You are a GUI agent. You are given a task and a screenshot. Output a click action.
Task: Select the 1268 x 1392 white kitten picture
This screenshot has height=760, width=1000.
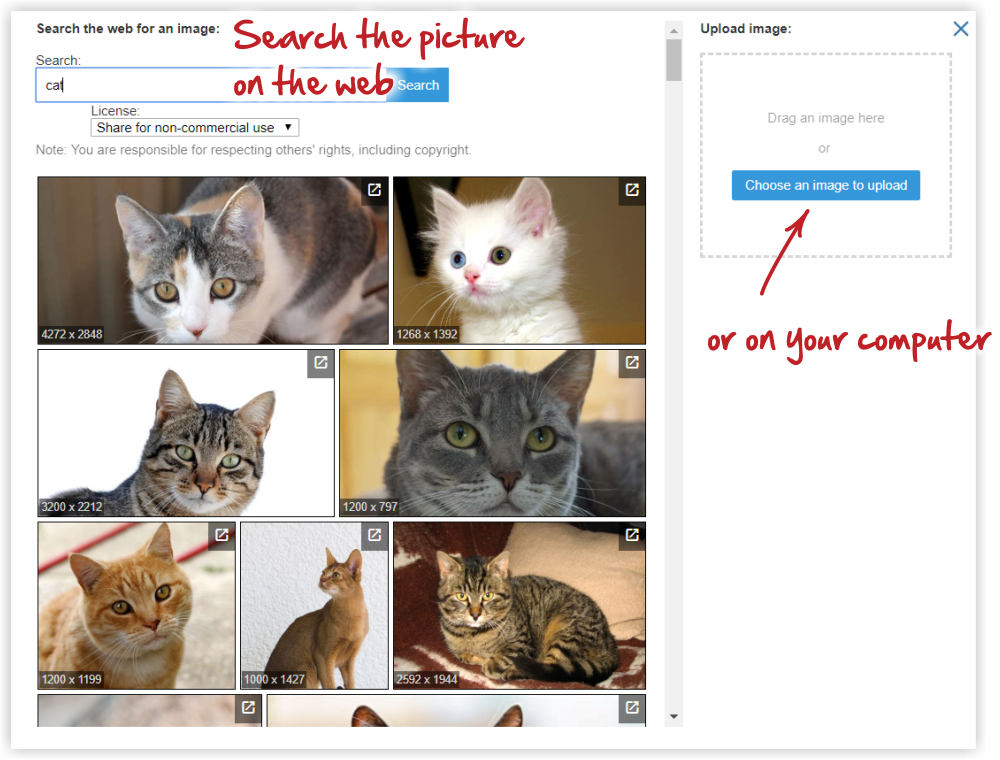click(x=519, y=261)
